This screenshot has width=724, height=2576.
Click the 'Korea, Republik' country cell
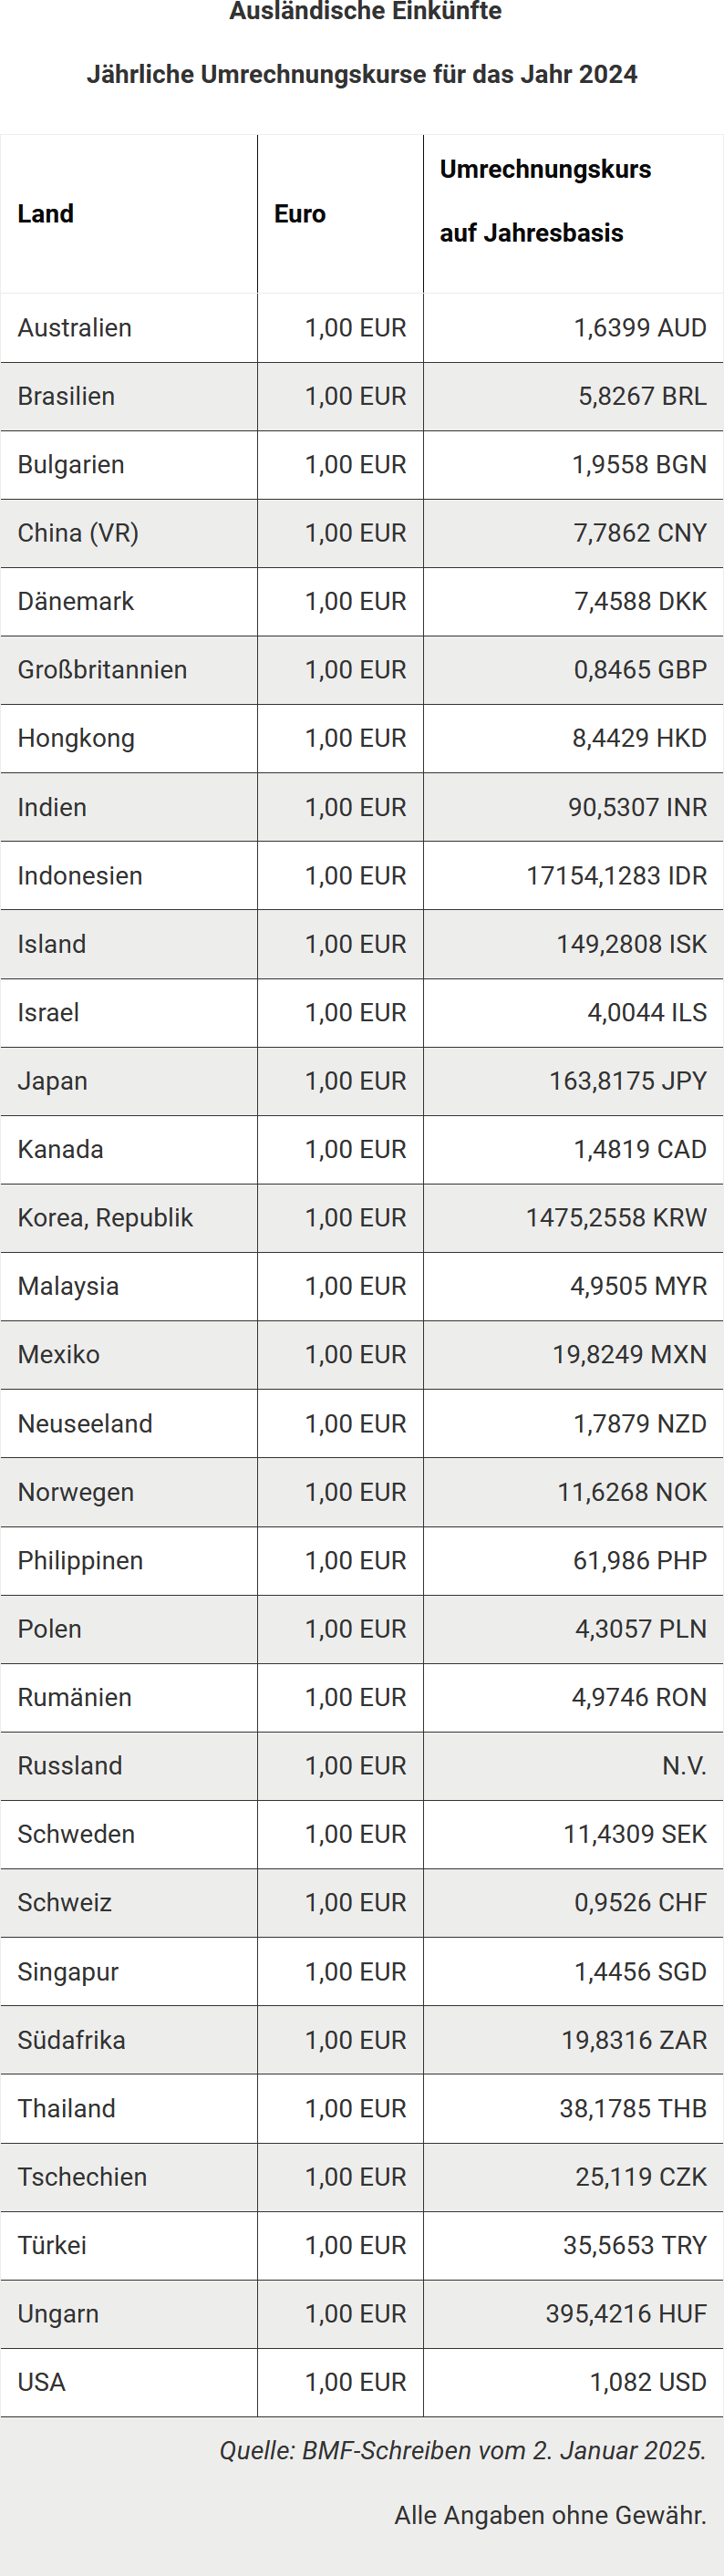pos(105,1218)
